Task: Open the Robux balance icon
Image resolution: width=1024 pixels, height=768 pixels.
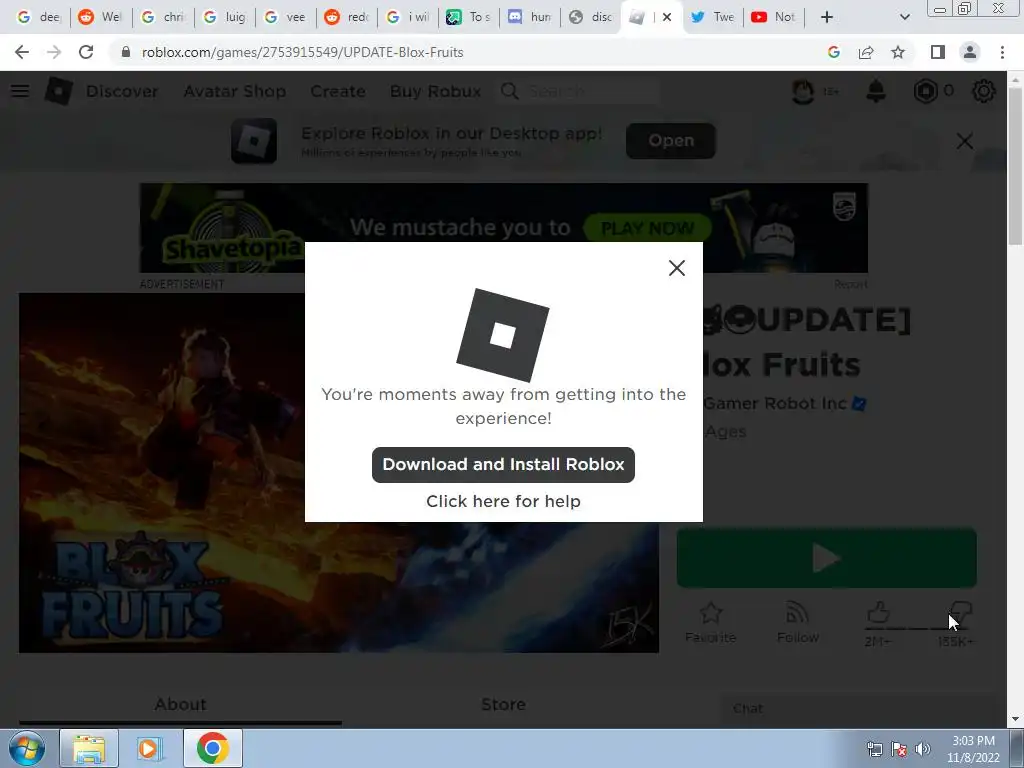Action: 925,91
